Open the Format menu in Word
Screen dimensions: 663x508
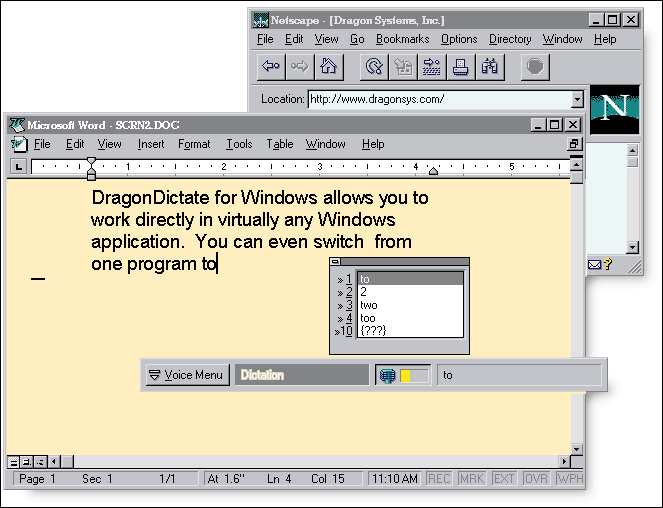click(x=194, y=144)
